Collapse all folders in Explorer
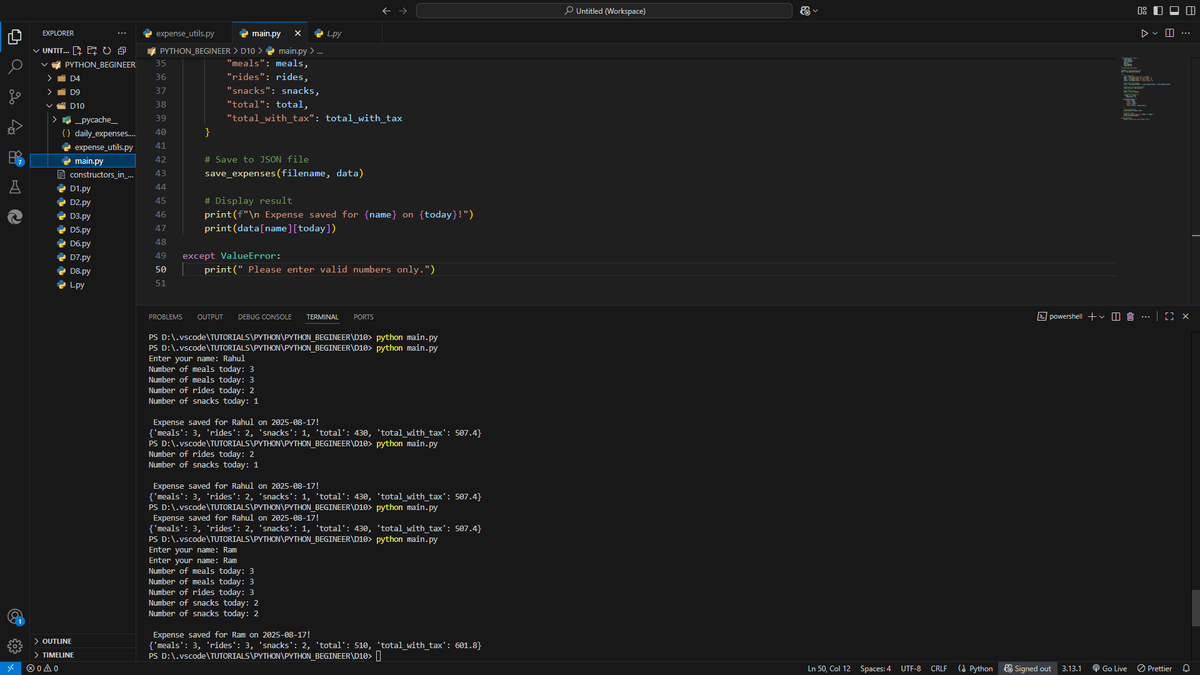 click(121, 51)
